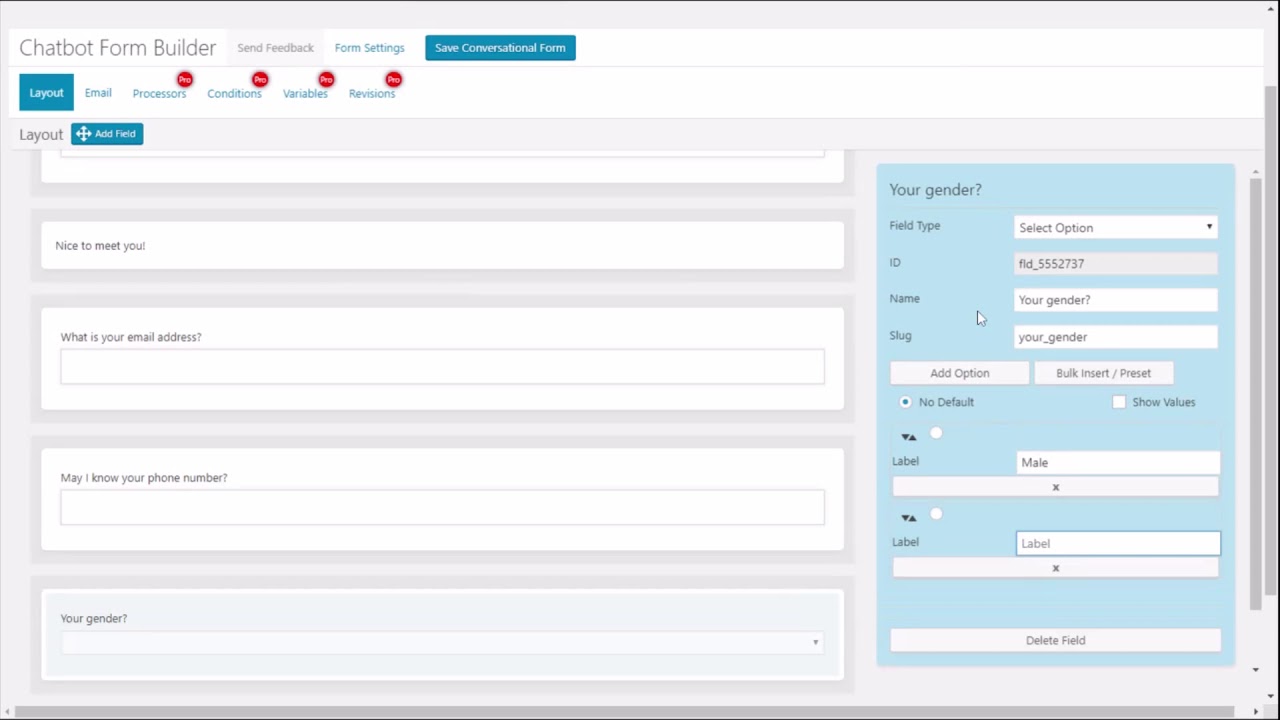The height and width of the screenshot is (720, 1280).
Task: Click the reorder arrows beside the second option
Action: (x=908, y=516)
